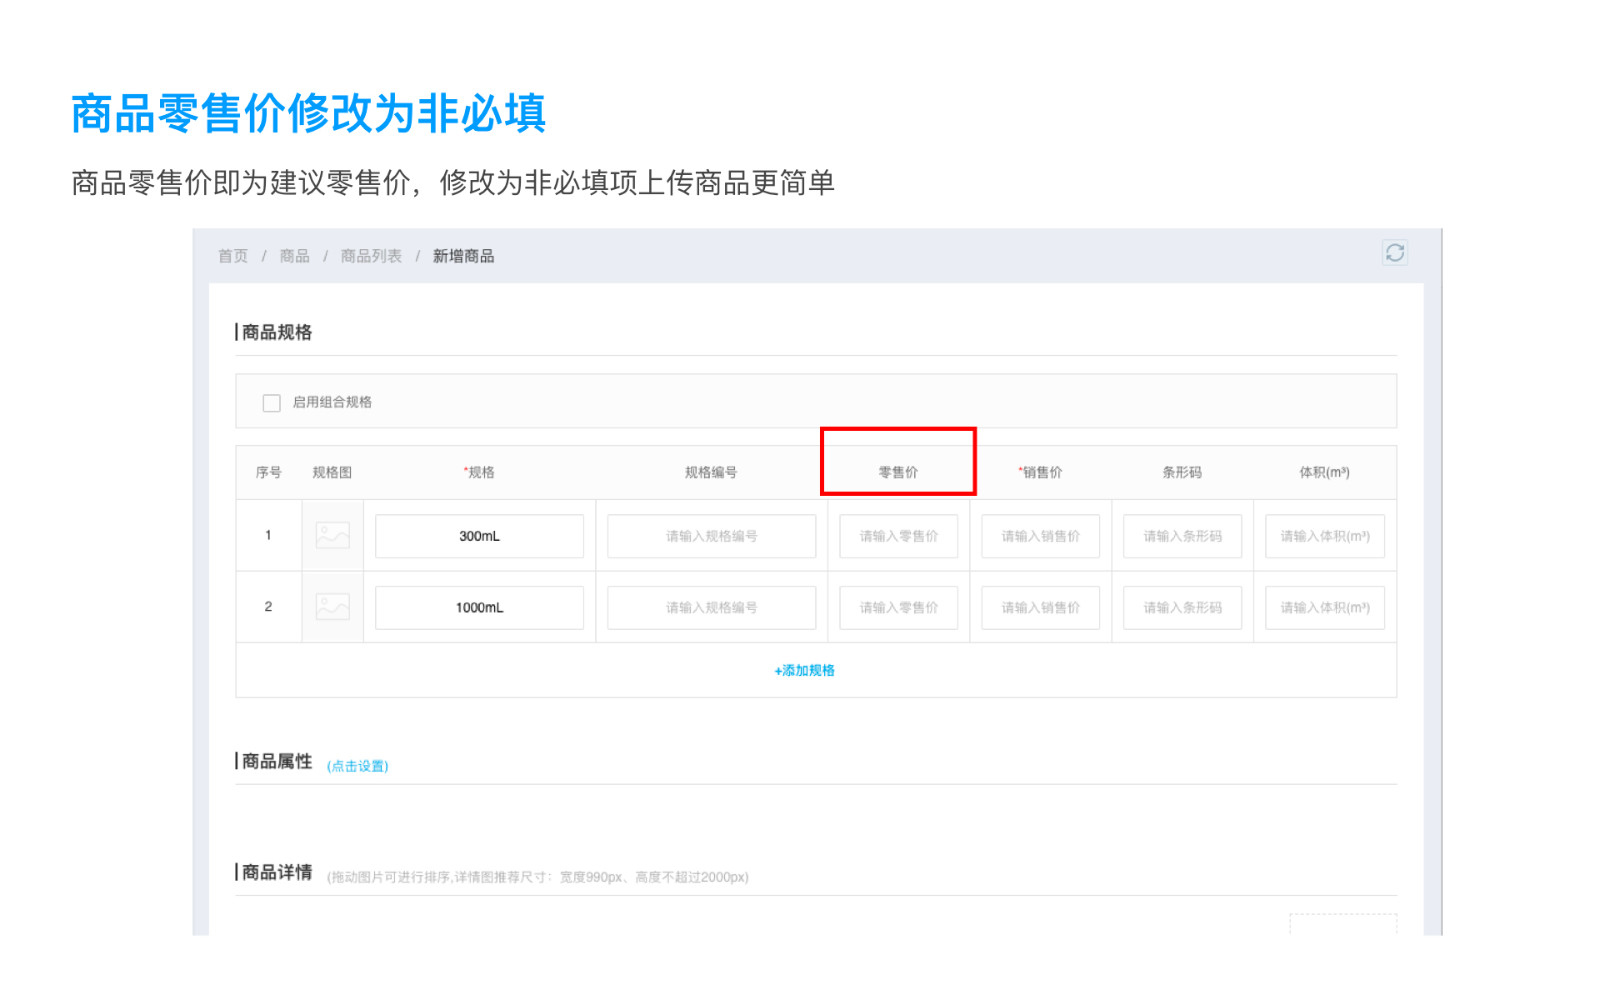Click the 300mL specification name field
This screenshot has height=1000, width=1600.
click(x=479, y=537)
